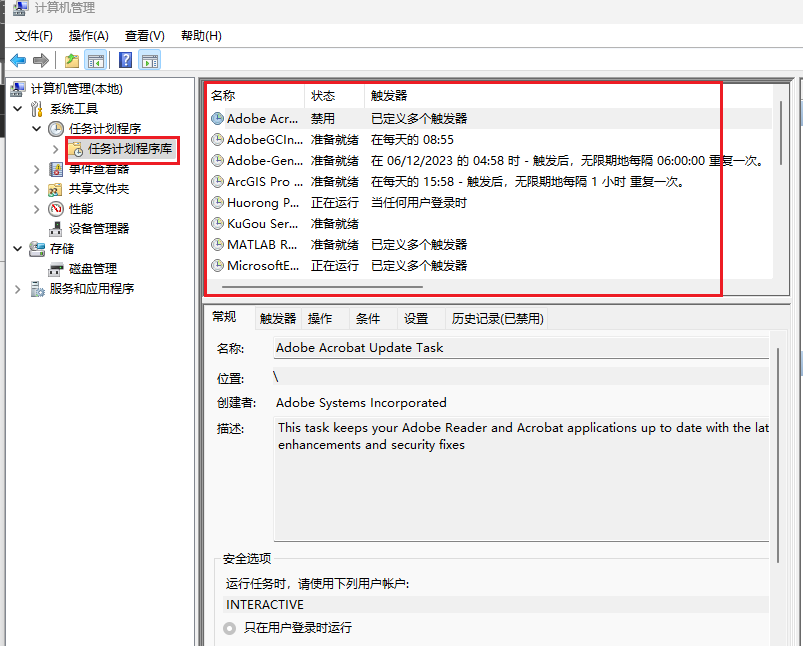
Task: Expand the 服务和应用程序 node
Action: click(18, 289)
